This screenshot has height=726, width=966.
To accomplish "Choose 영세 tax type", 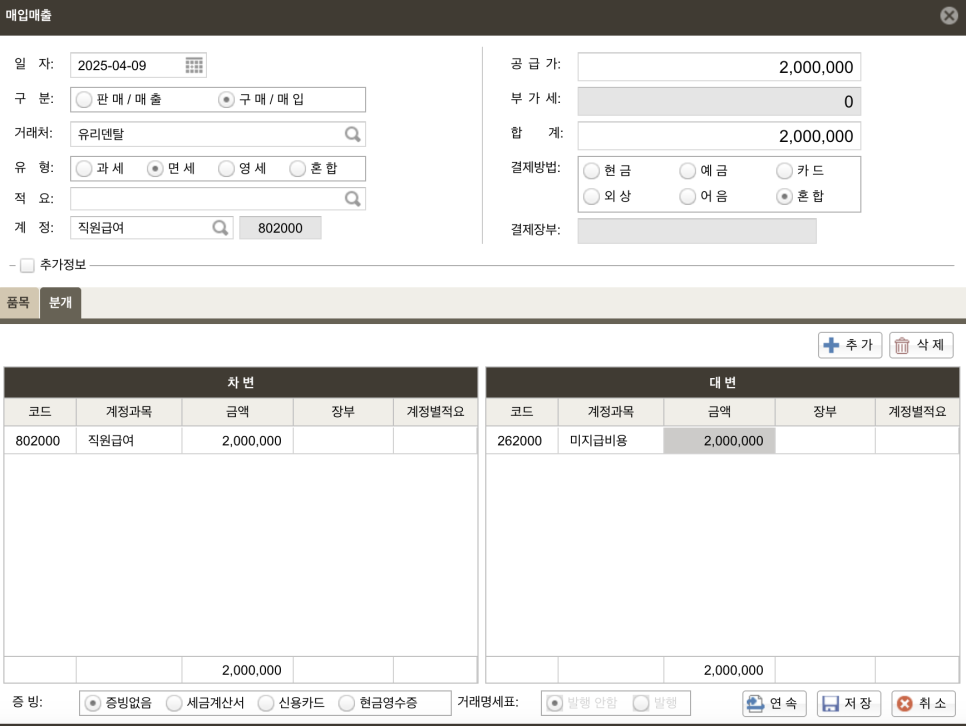I will coord(226,168).
